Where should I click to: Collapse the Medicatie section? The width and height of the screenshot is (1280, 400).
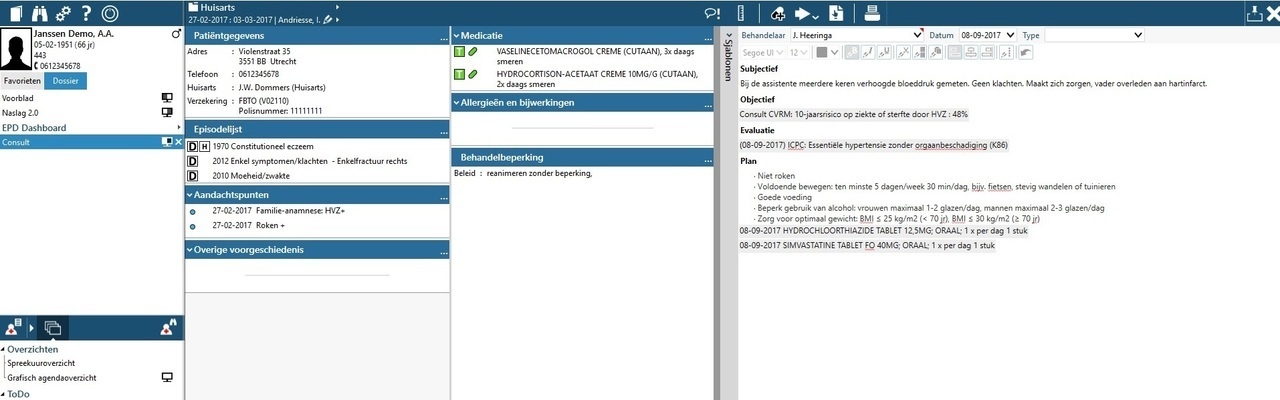[456, 35]
